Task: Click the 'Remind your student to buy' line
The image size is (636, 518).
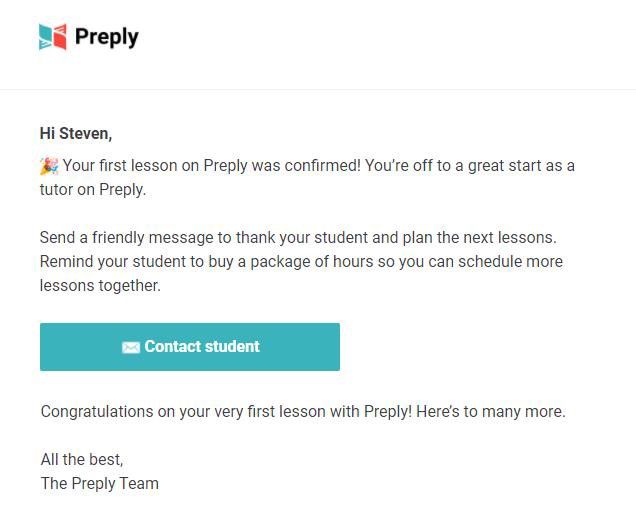Action: pyautogui.click(x=301, y=262)
